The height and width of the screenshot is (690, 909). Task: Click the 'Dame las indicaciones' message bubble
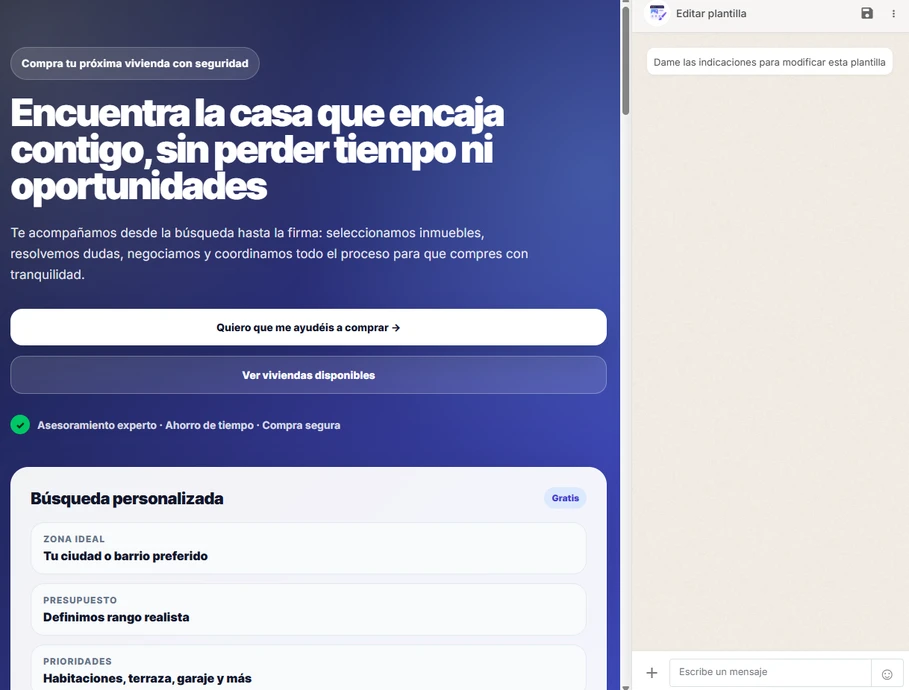pyautogui.click(x=769, y=62)
